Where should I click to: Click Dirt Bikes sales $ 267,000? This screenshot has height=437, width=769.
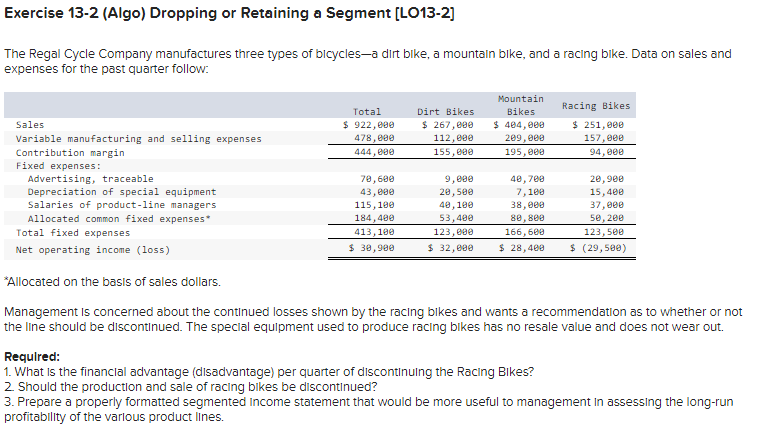click(447, 125)
